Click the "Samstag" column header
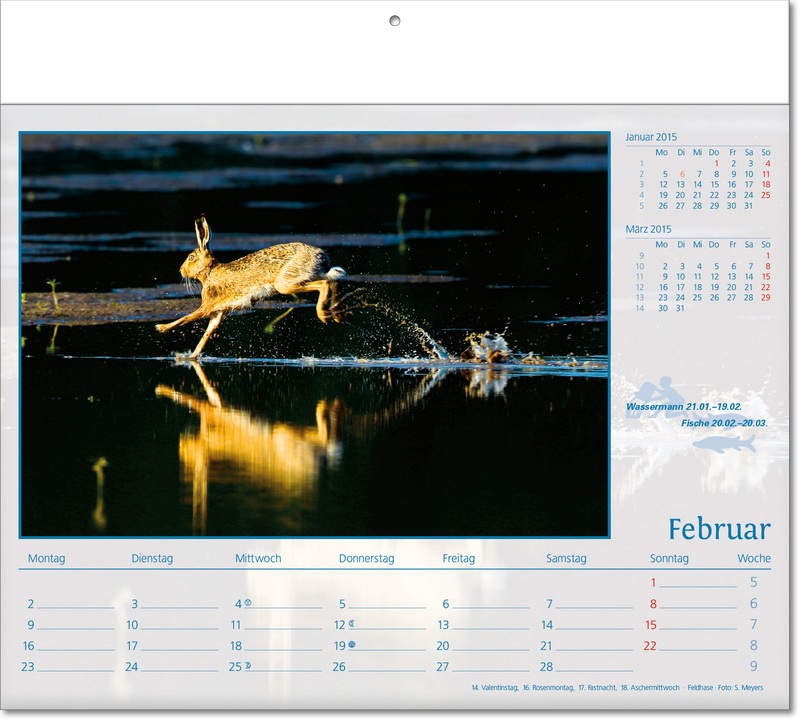The image size is (800, 721). 566,558
